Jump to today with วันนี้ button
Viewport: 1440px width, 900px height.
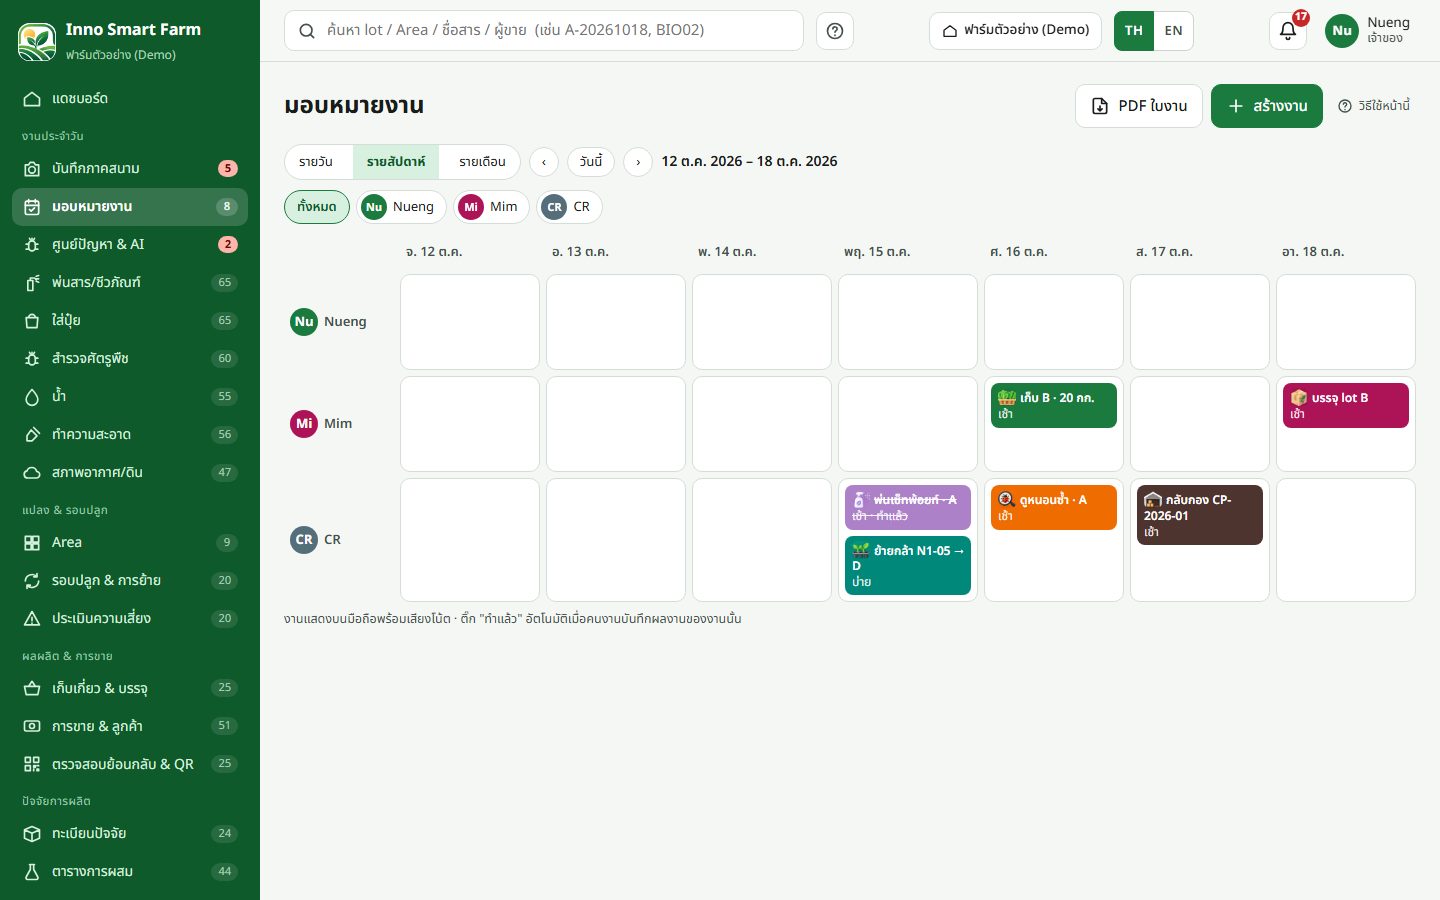[x=591, y=162]
